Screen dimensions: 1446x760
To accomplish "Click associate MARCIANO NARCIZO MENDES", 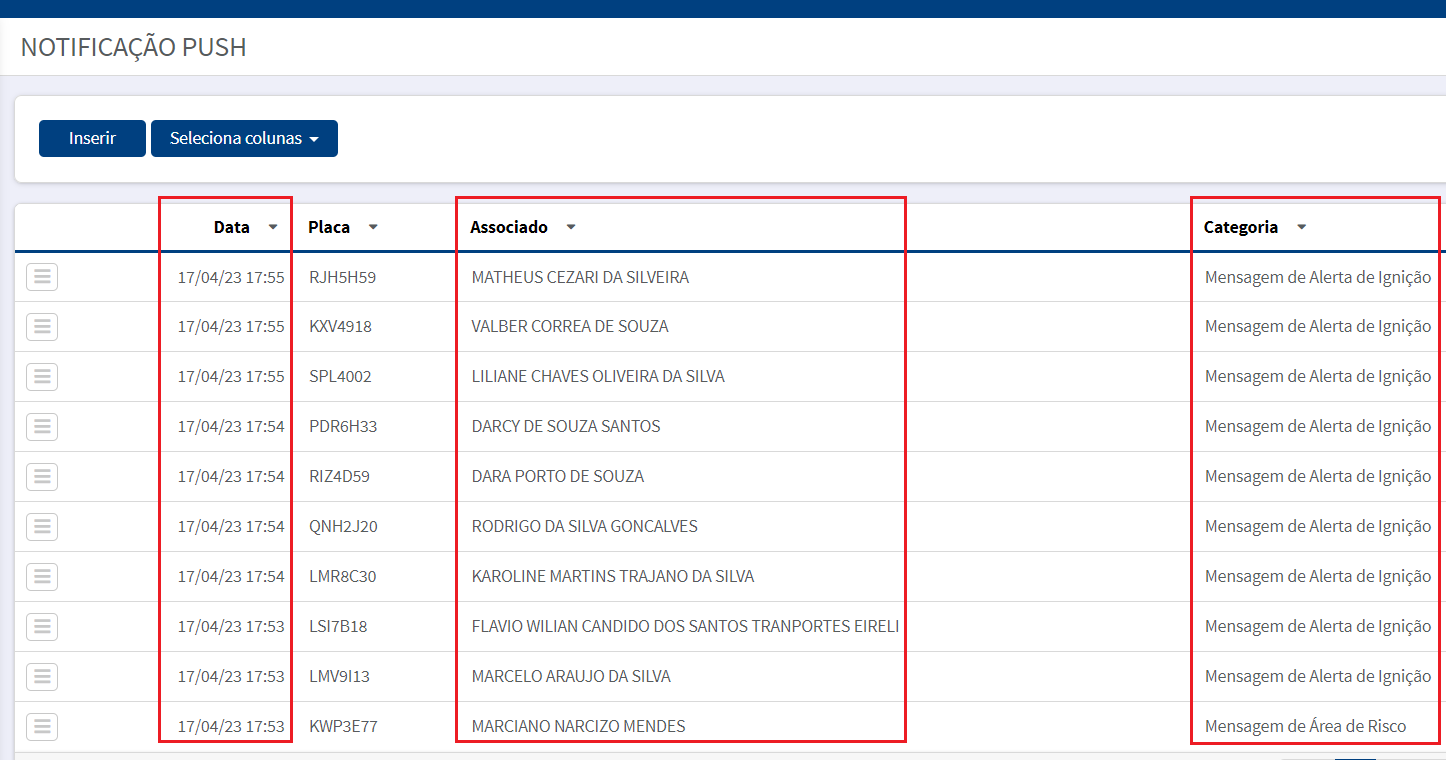I will [578, 727].
